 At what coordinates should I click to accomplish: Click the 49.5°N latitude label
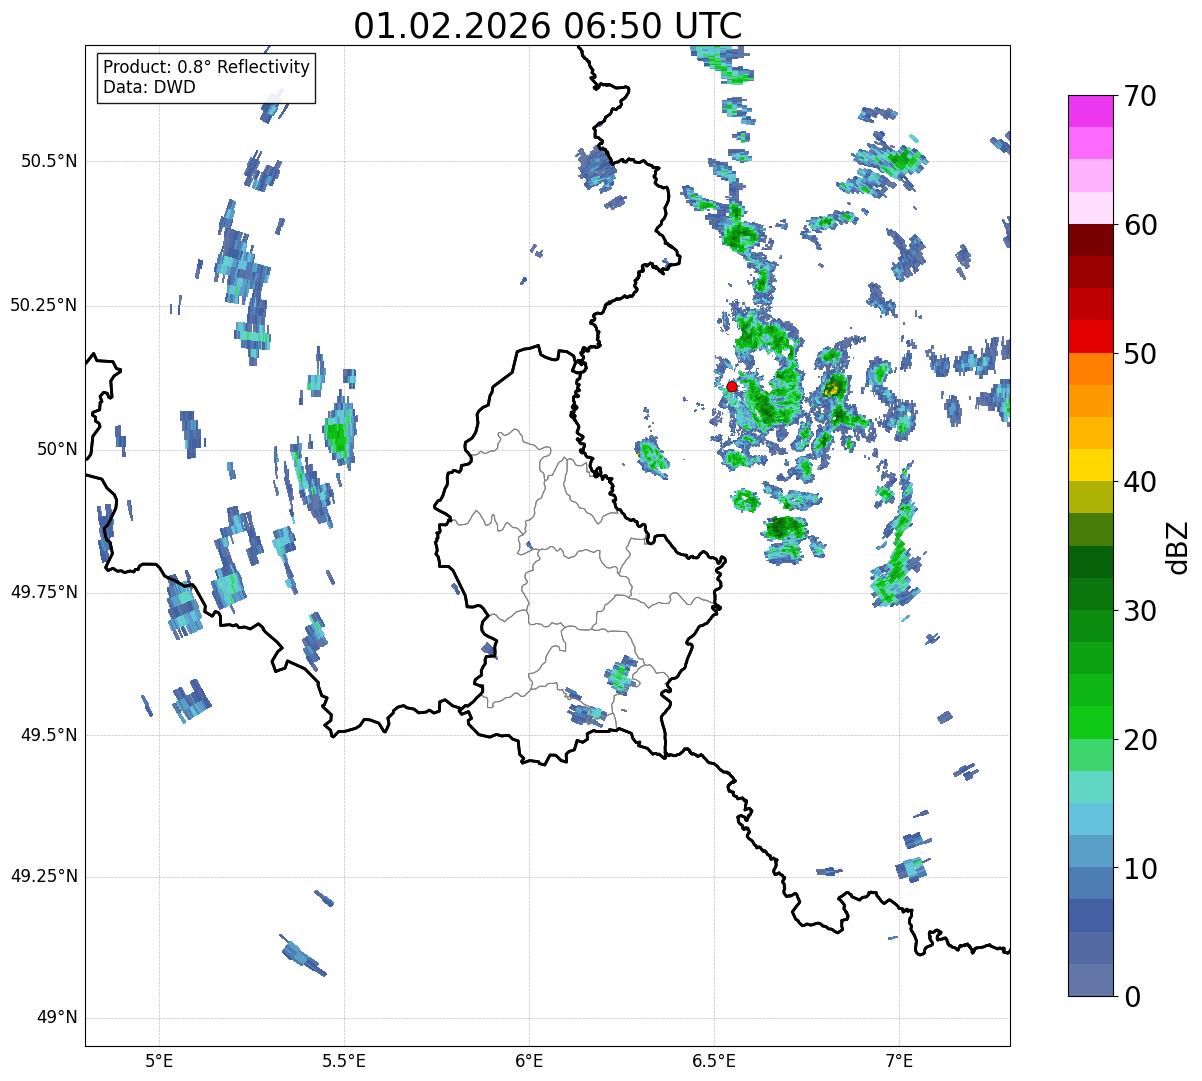pyautogui.click(x=49, y=735)
